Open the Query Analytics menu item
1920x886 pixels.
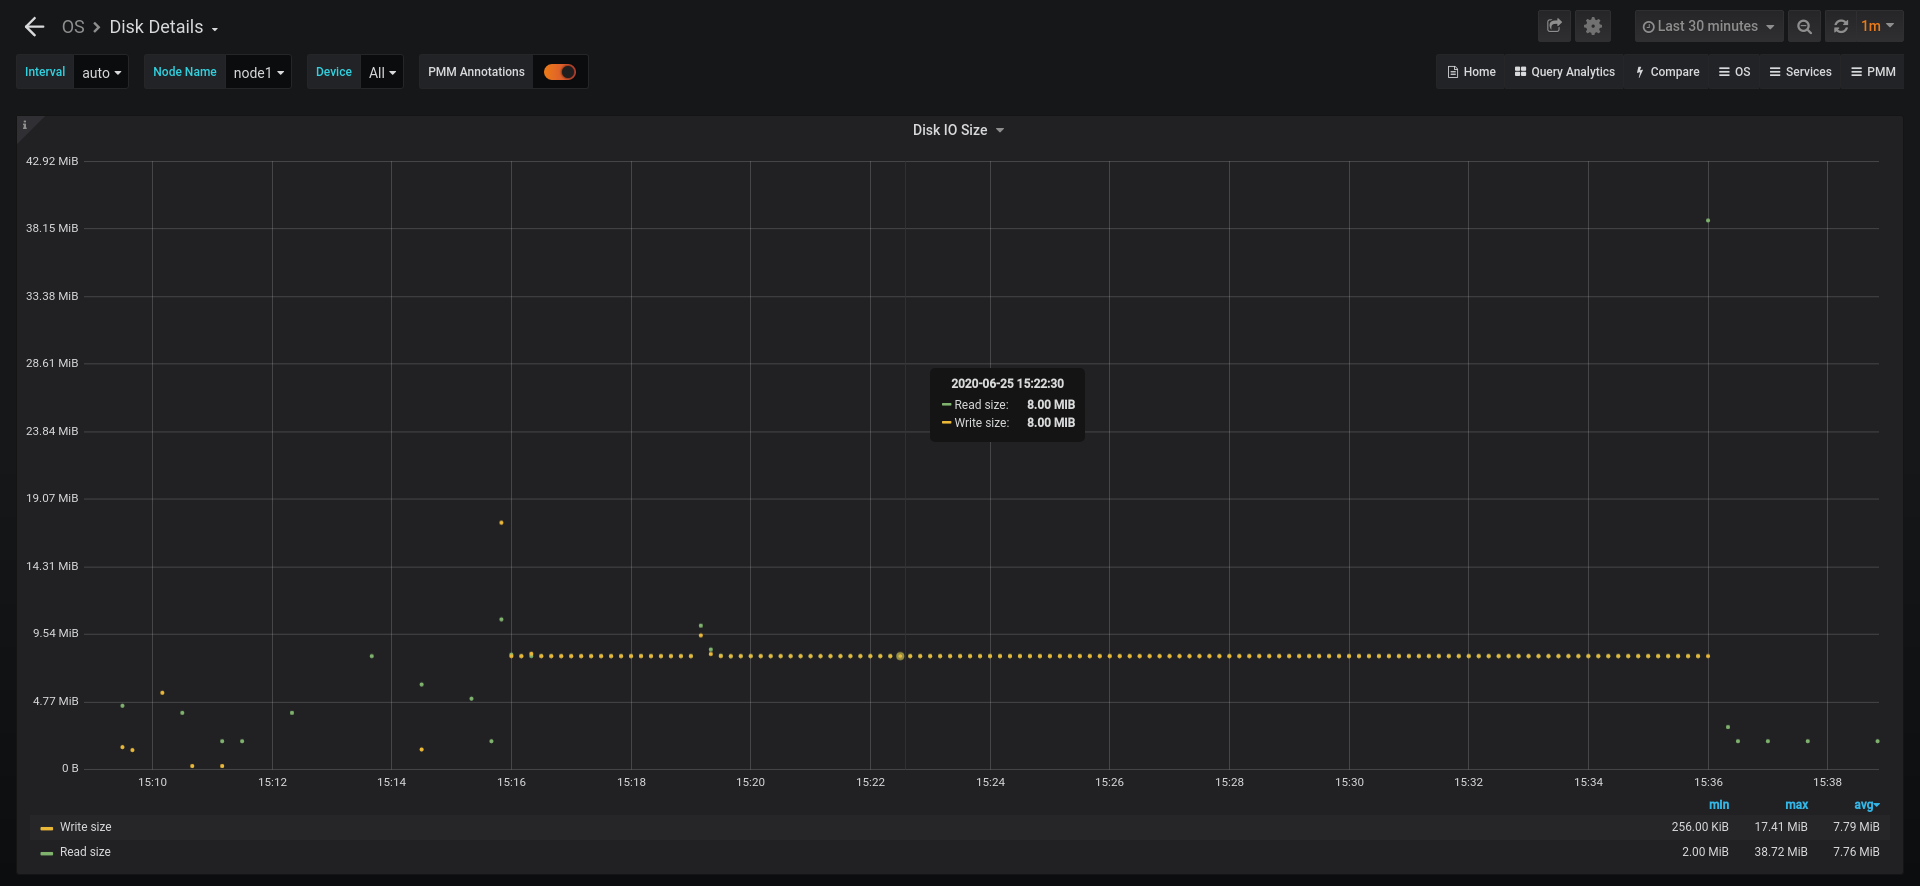(x=1565, y=72)
